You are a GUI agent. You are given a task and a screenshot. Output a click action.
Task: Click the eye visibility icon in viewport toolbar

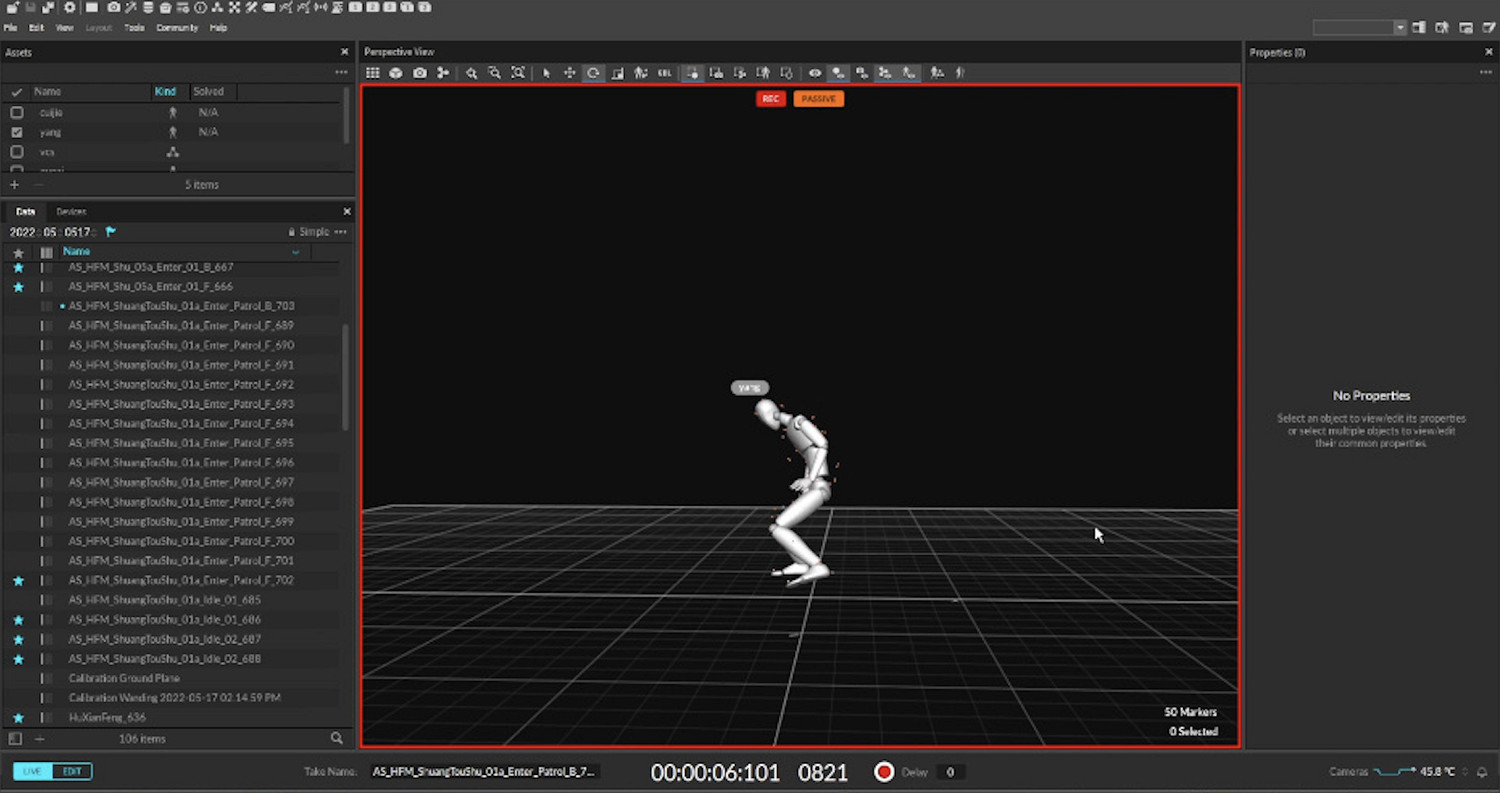pos(815,73)
